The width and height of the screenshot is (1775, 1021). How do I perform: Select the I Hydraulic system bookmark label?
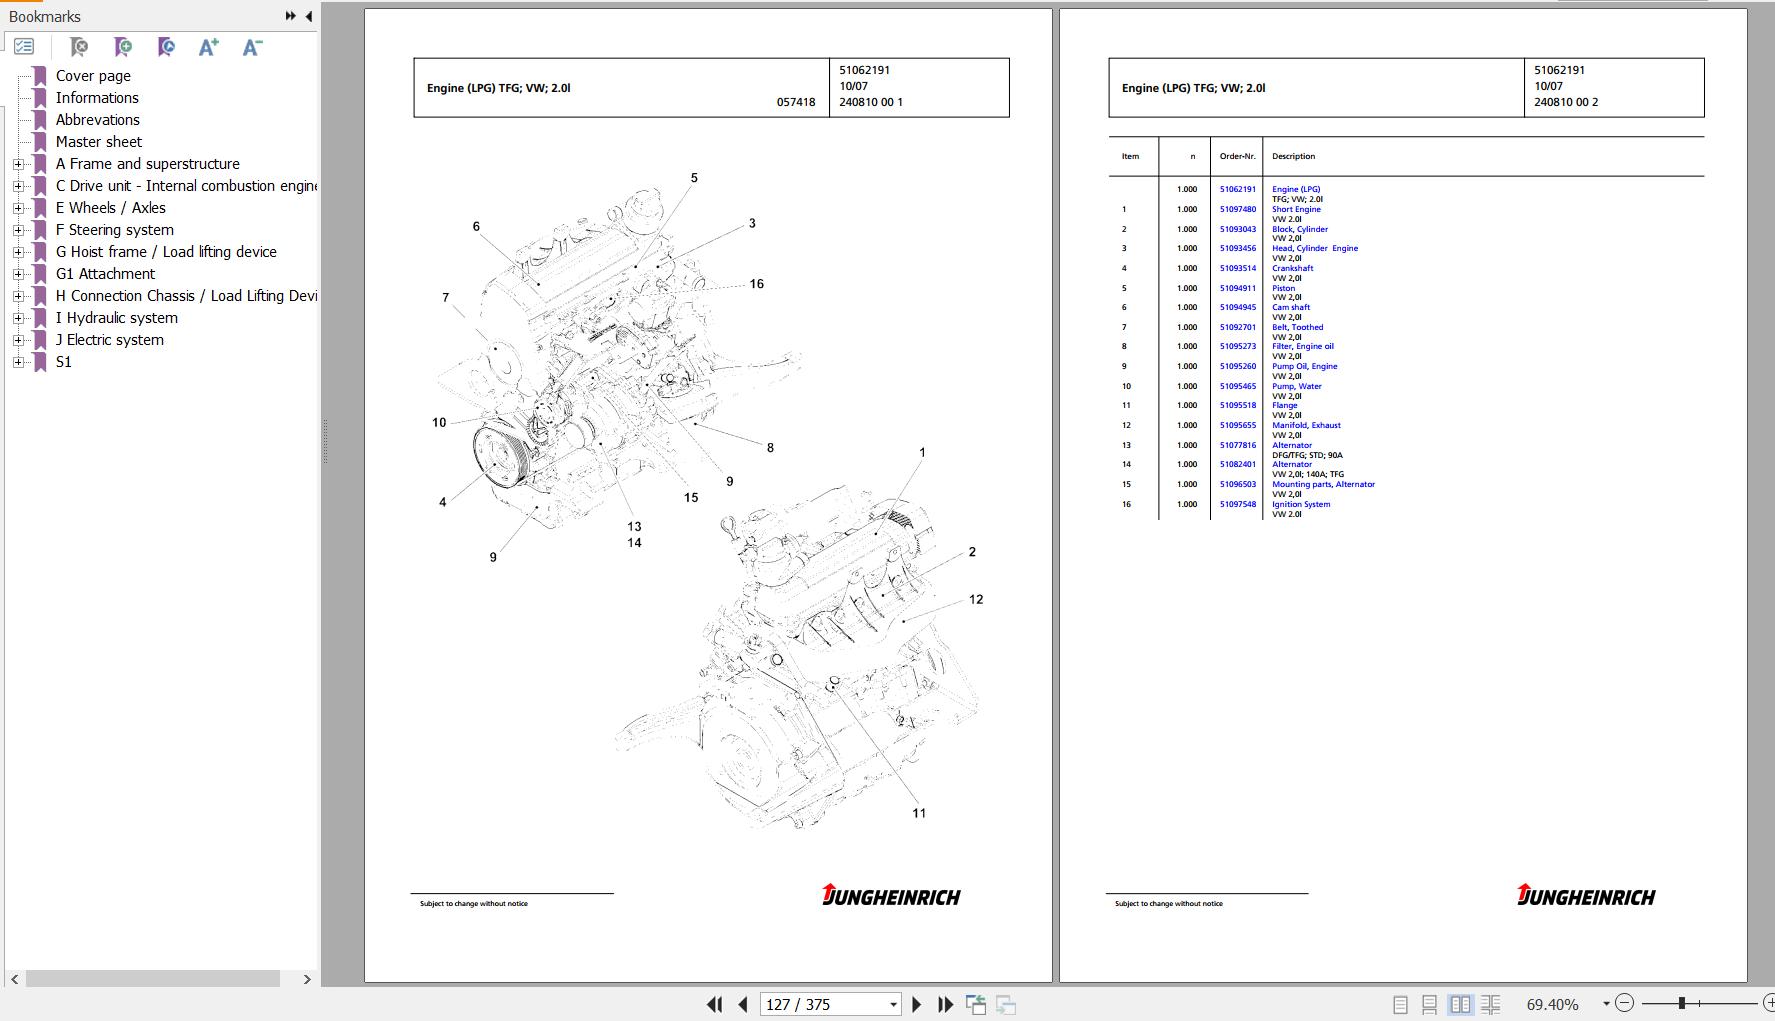pos(117,318)
